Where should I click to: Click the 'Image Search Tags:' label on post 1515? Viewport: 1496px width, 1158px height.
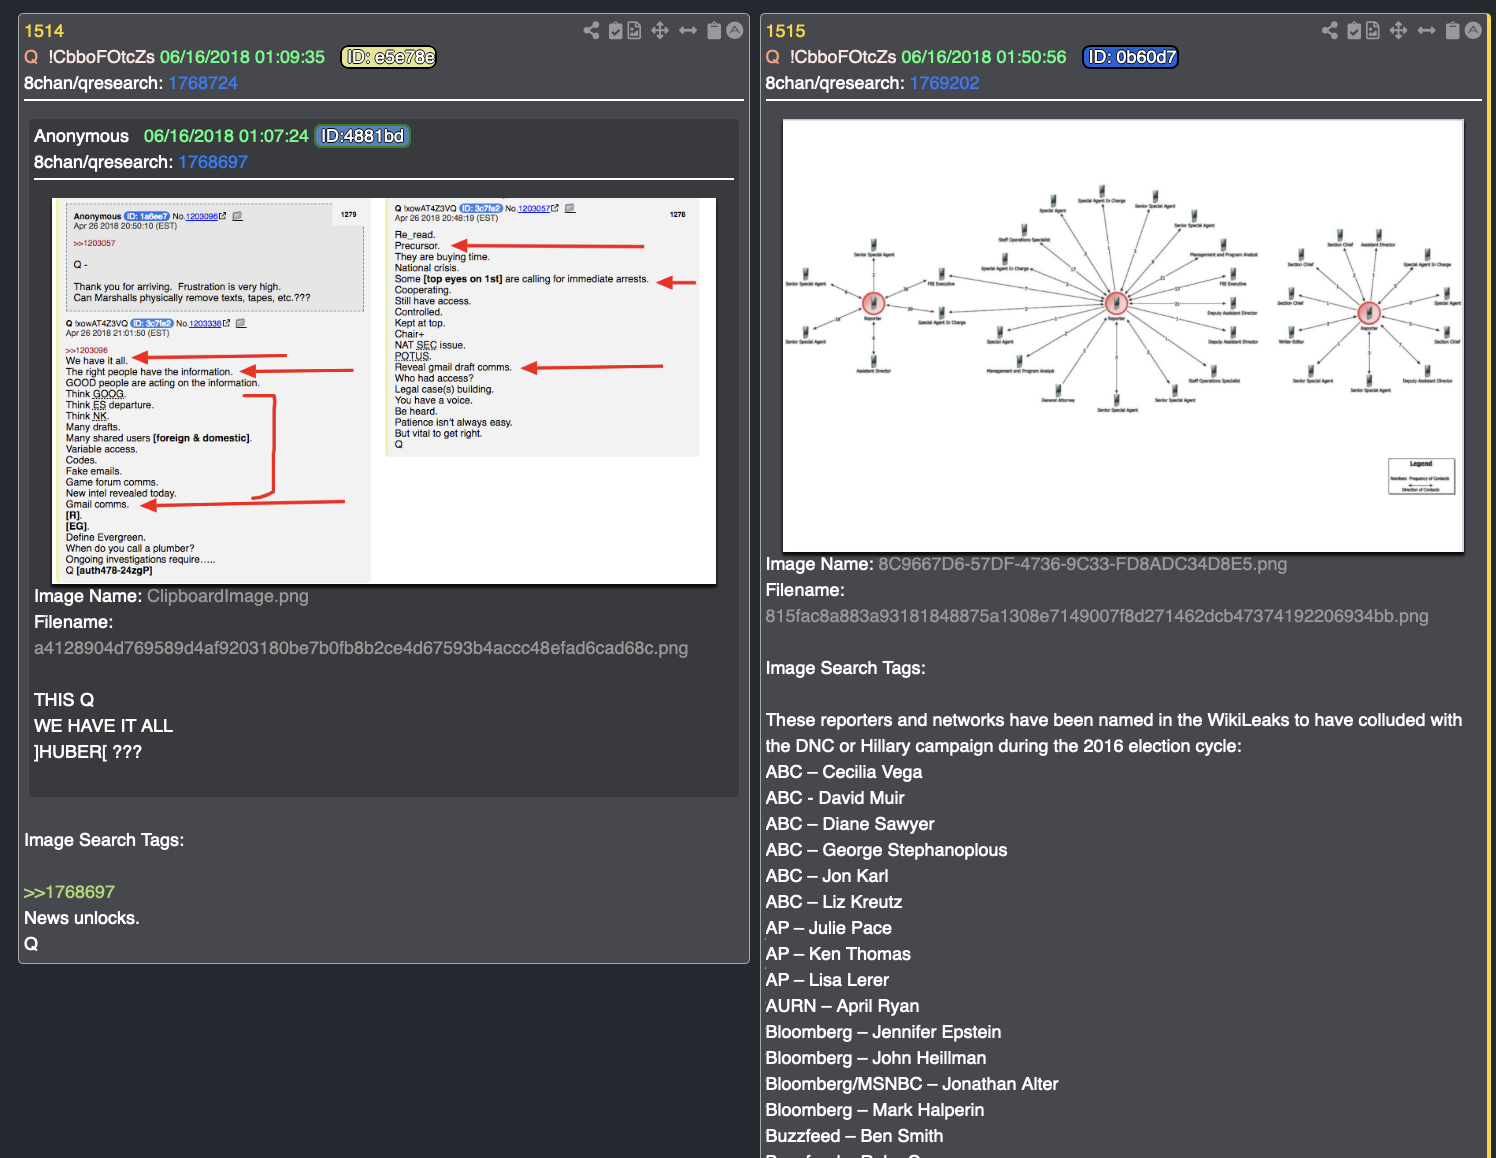pyautogui.click(x=845, y=668)
